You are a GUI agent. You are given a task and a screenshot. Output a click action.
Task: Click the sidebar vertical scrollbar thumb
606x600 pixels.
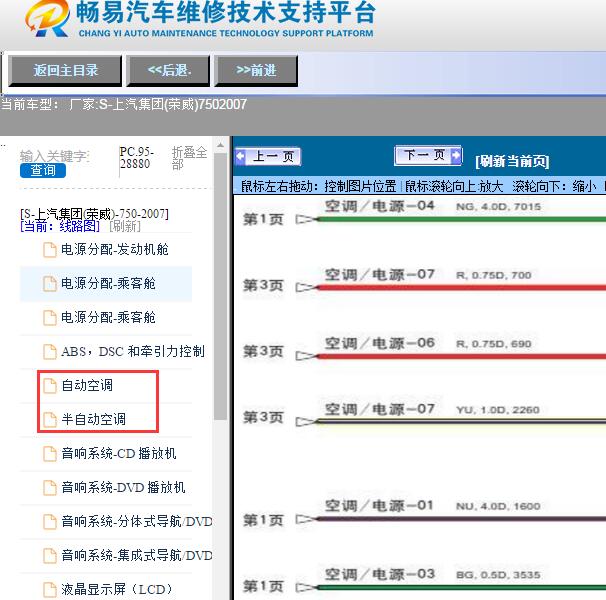click(221, 286)
